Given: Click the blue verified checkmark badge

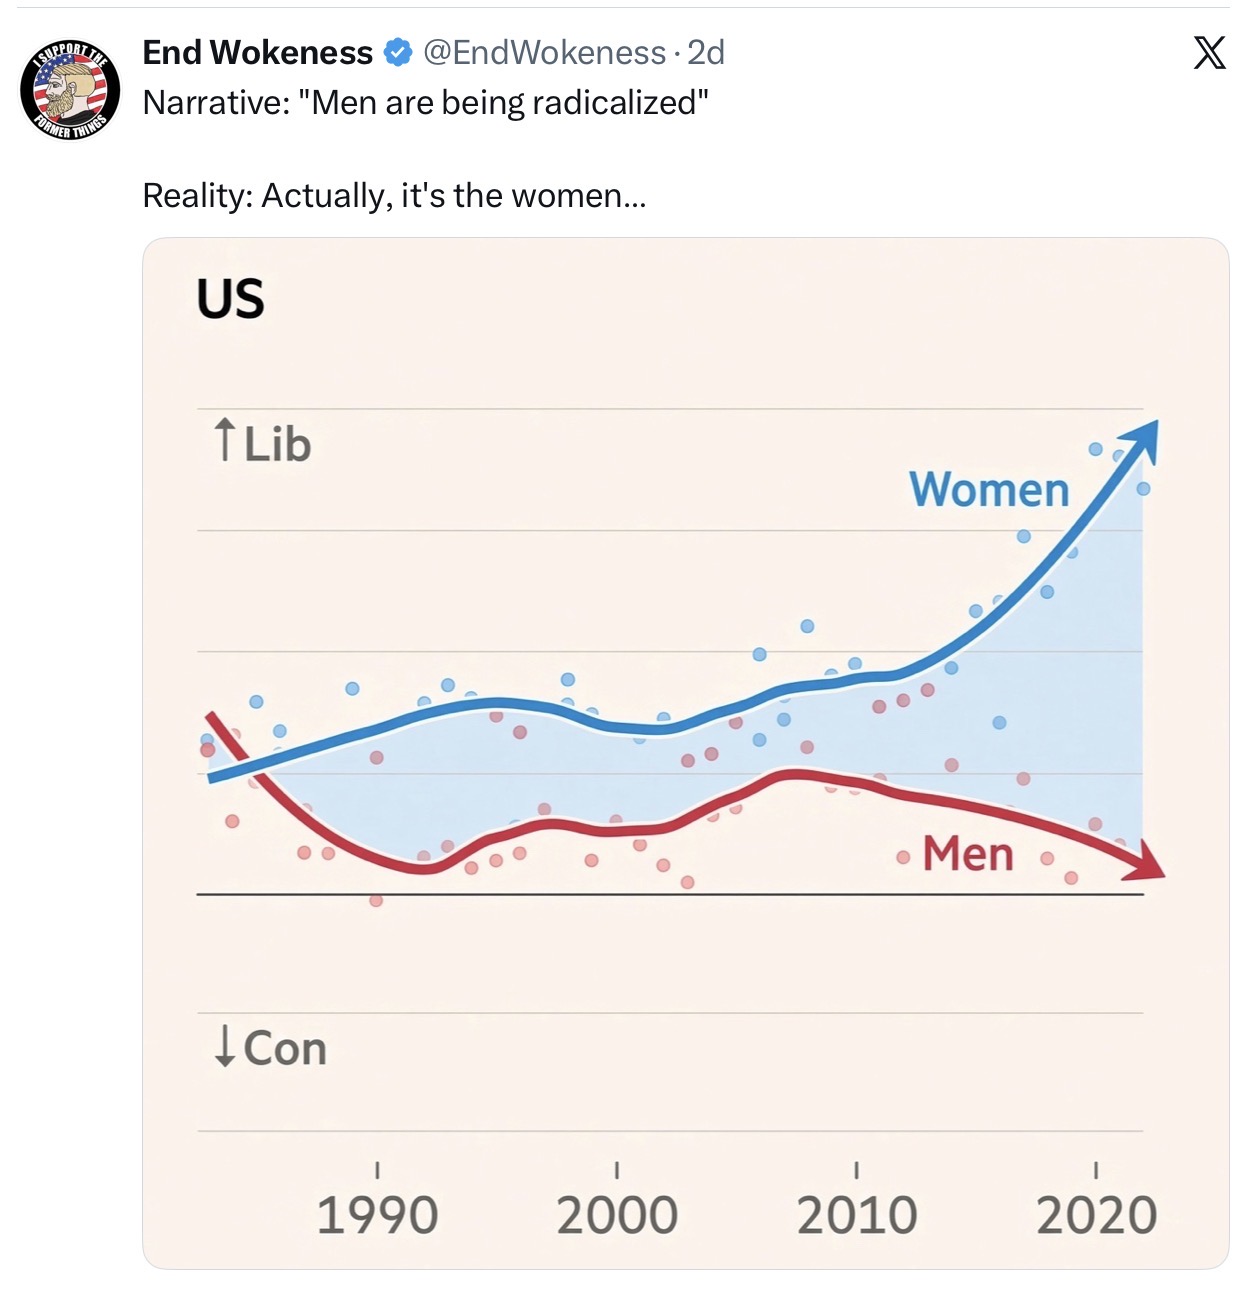Looking at the screenshot, I should [398, 52].
